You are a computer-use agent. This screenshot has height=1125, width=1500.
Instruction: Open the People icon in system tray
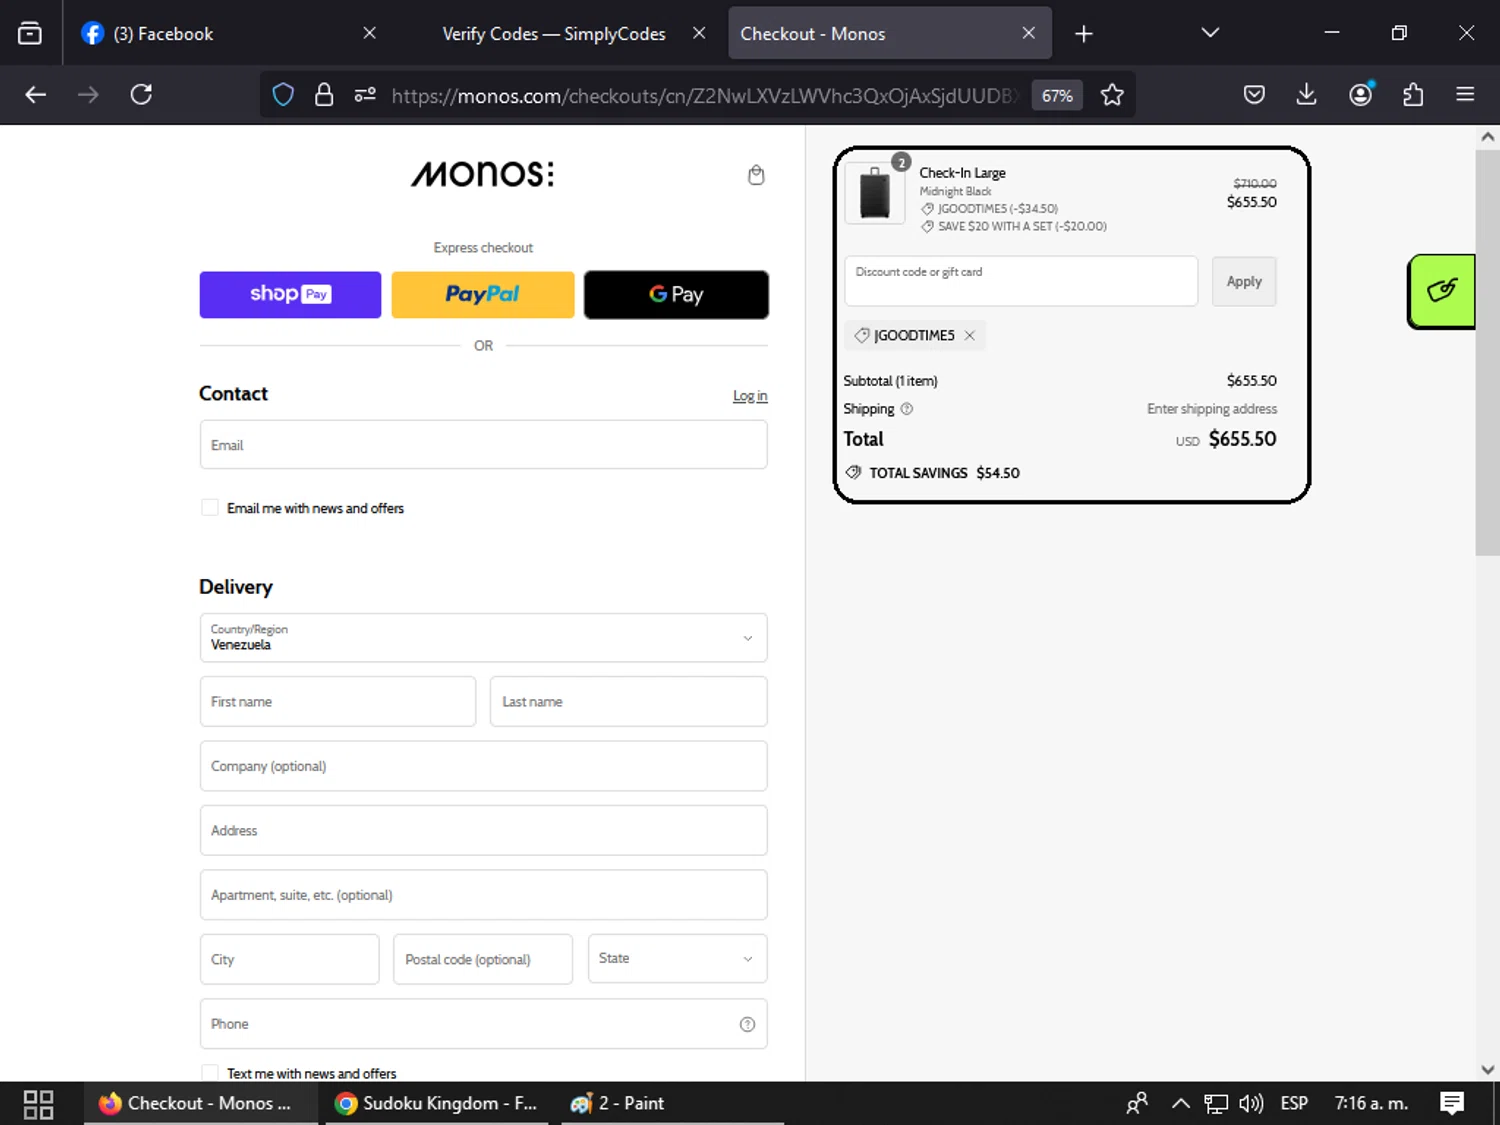coord(1137,1103)
